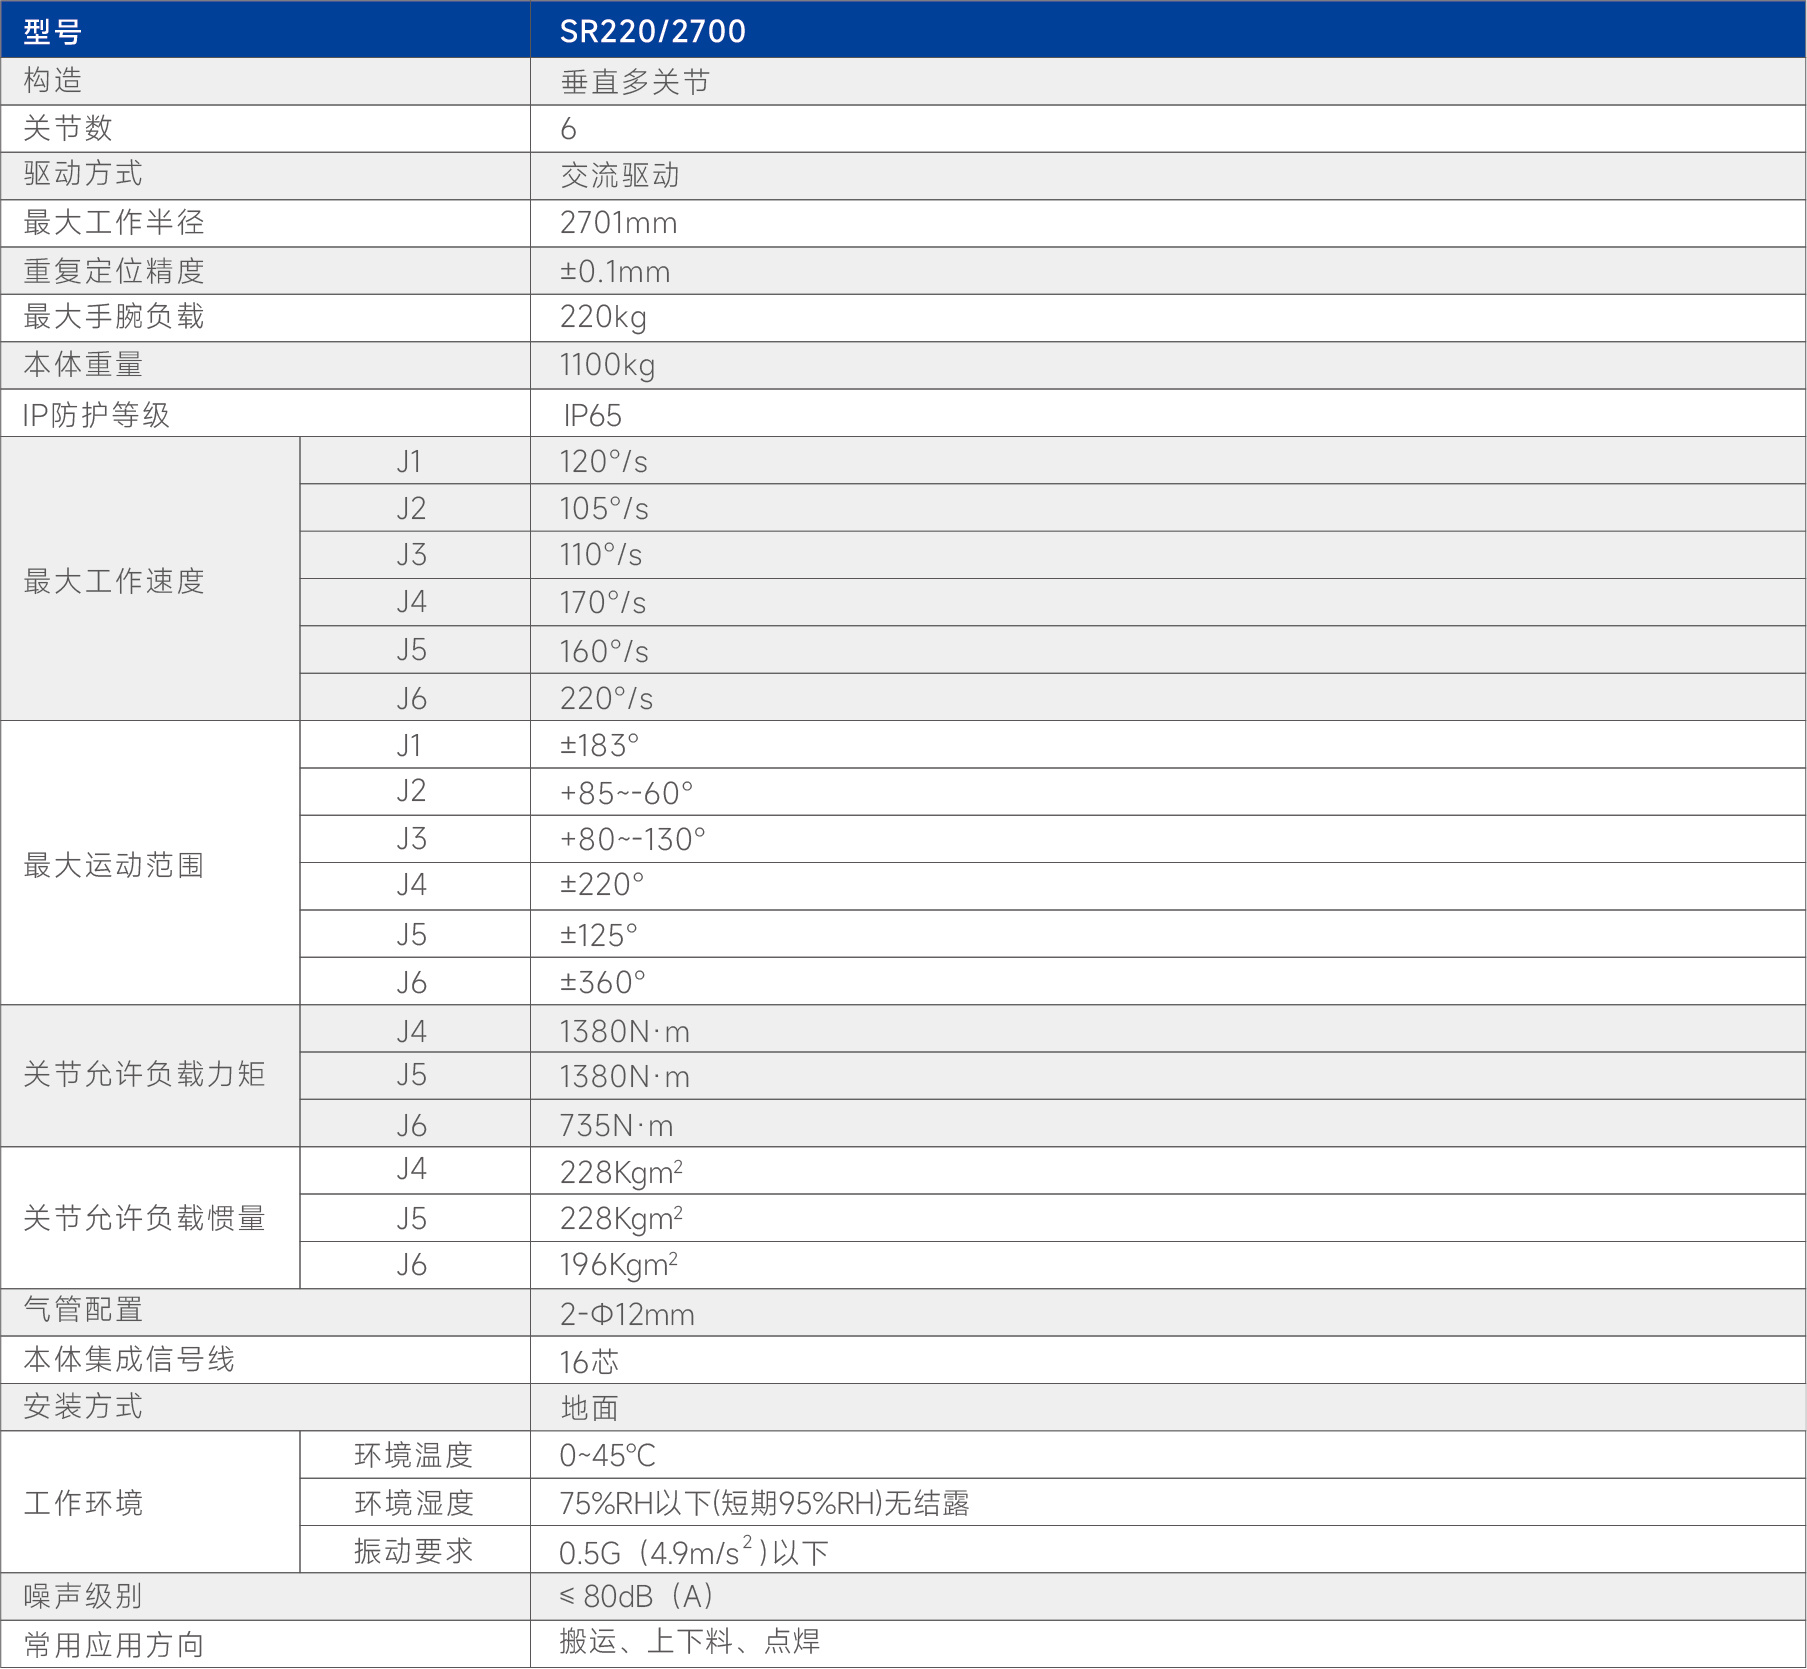Select the 220kg wrist payload value
Viewport: 1807px width, 1669px height.
tap(603, 317)
